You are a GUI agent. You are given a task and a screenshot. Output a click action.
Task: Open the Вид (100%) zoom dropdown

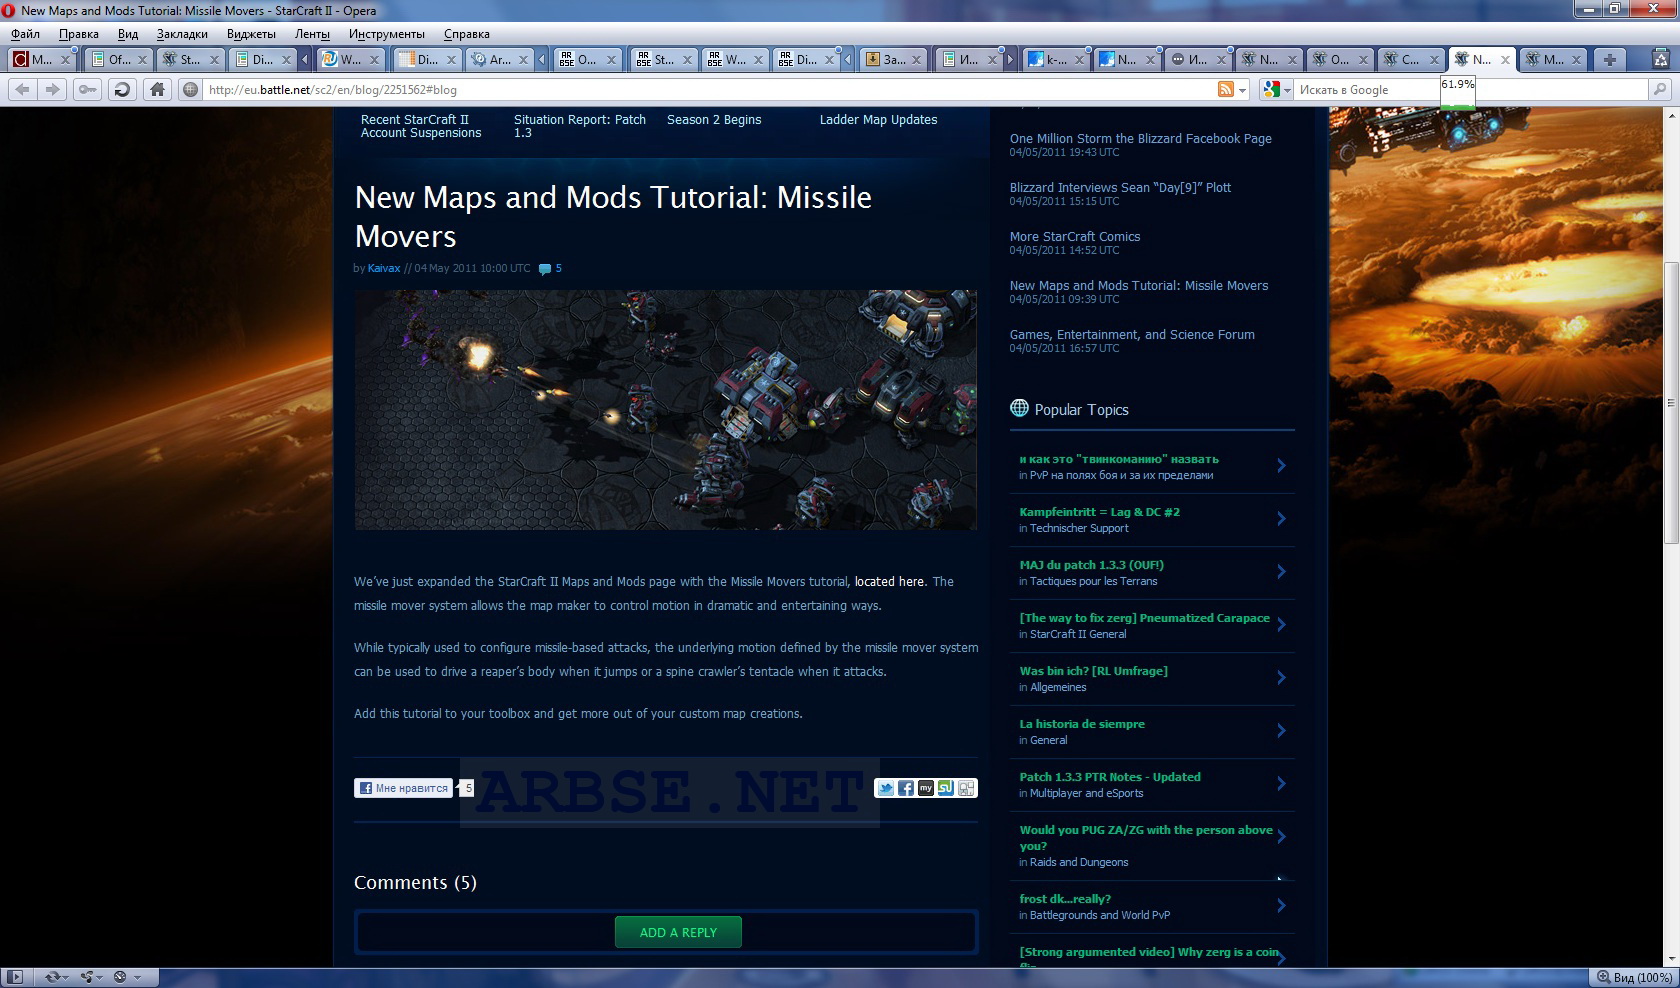click(x=1634, y=977)
